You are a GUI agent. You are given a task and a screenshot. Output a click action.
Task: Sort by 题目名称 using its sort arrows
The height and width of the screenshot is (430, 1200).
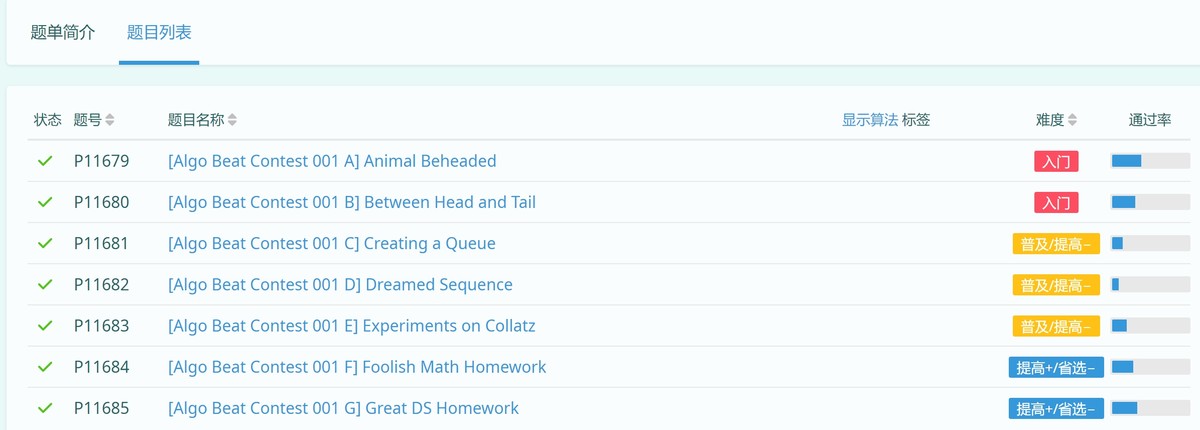click(232, 120)
